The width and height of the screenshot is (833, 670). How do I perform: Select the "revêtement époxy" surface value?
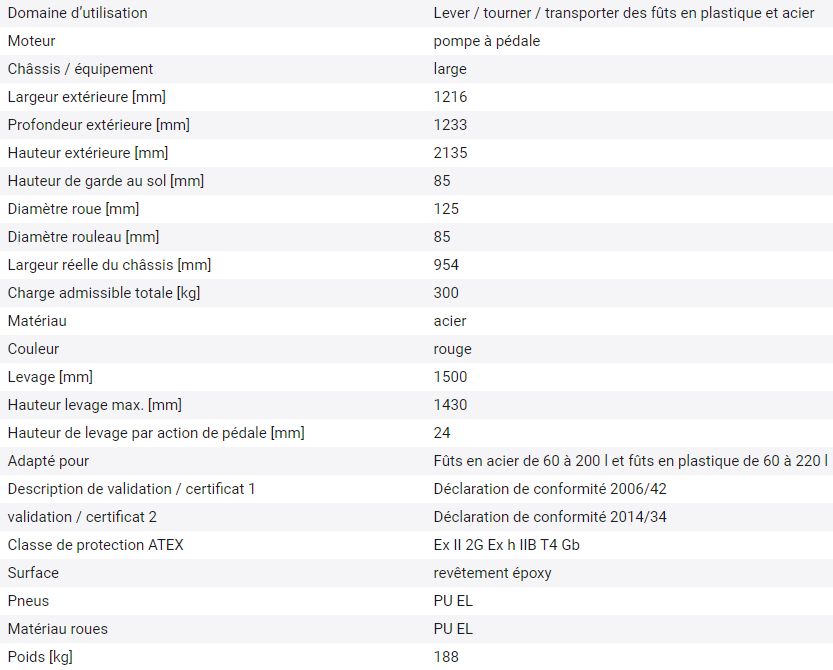click(492, 573)
